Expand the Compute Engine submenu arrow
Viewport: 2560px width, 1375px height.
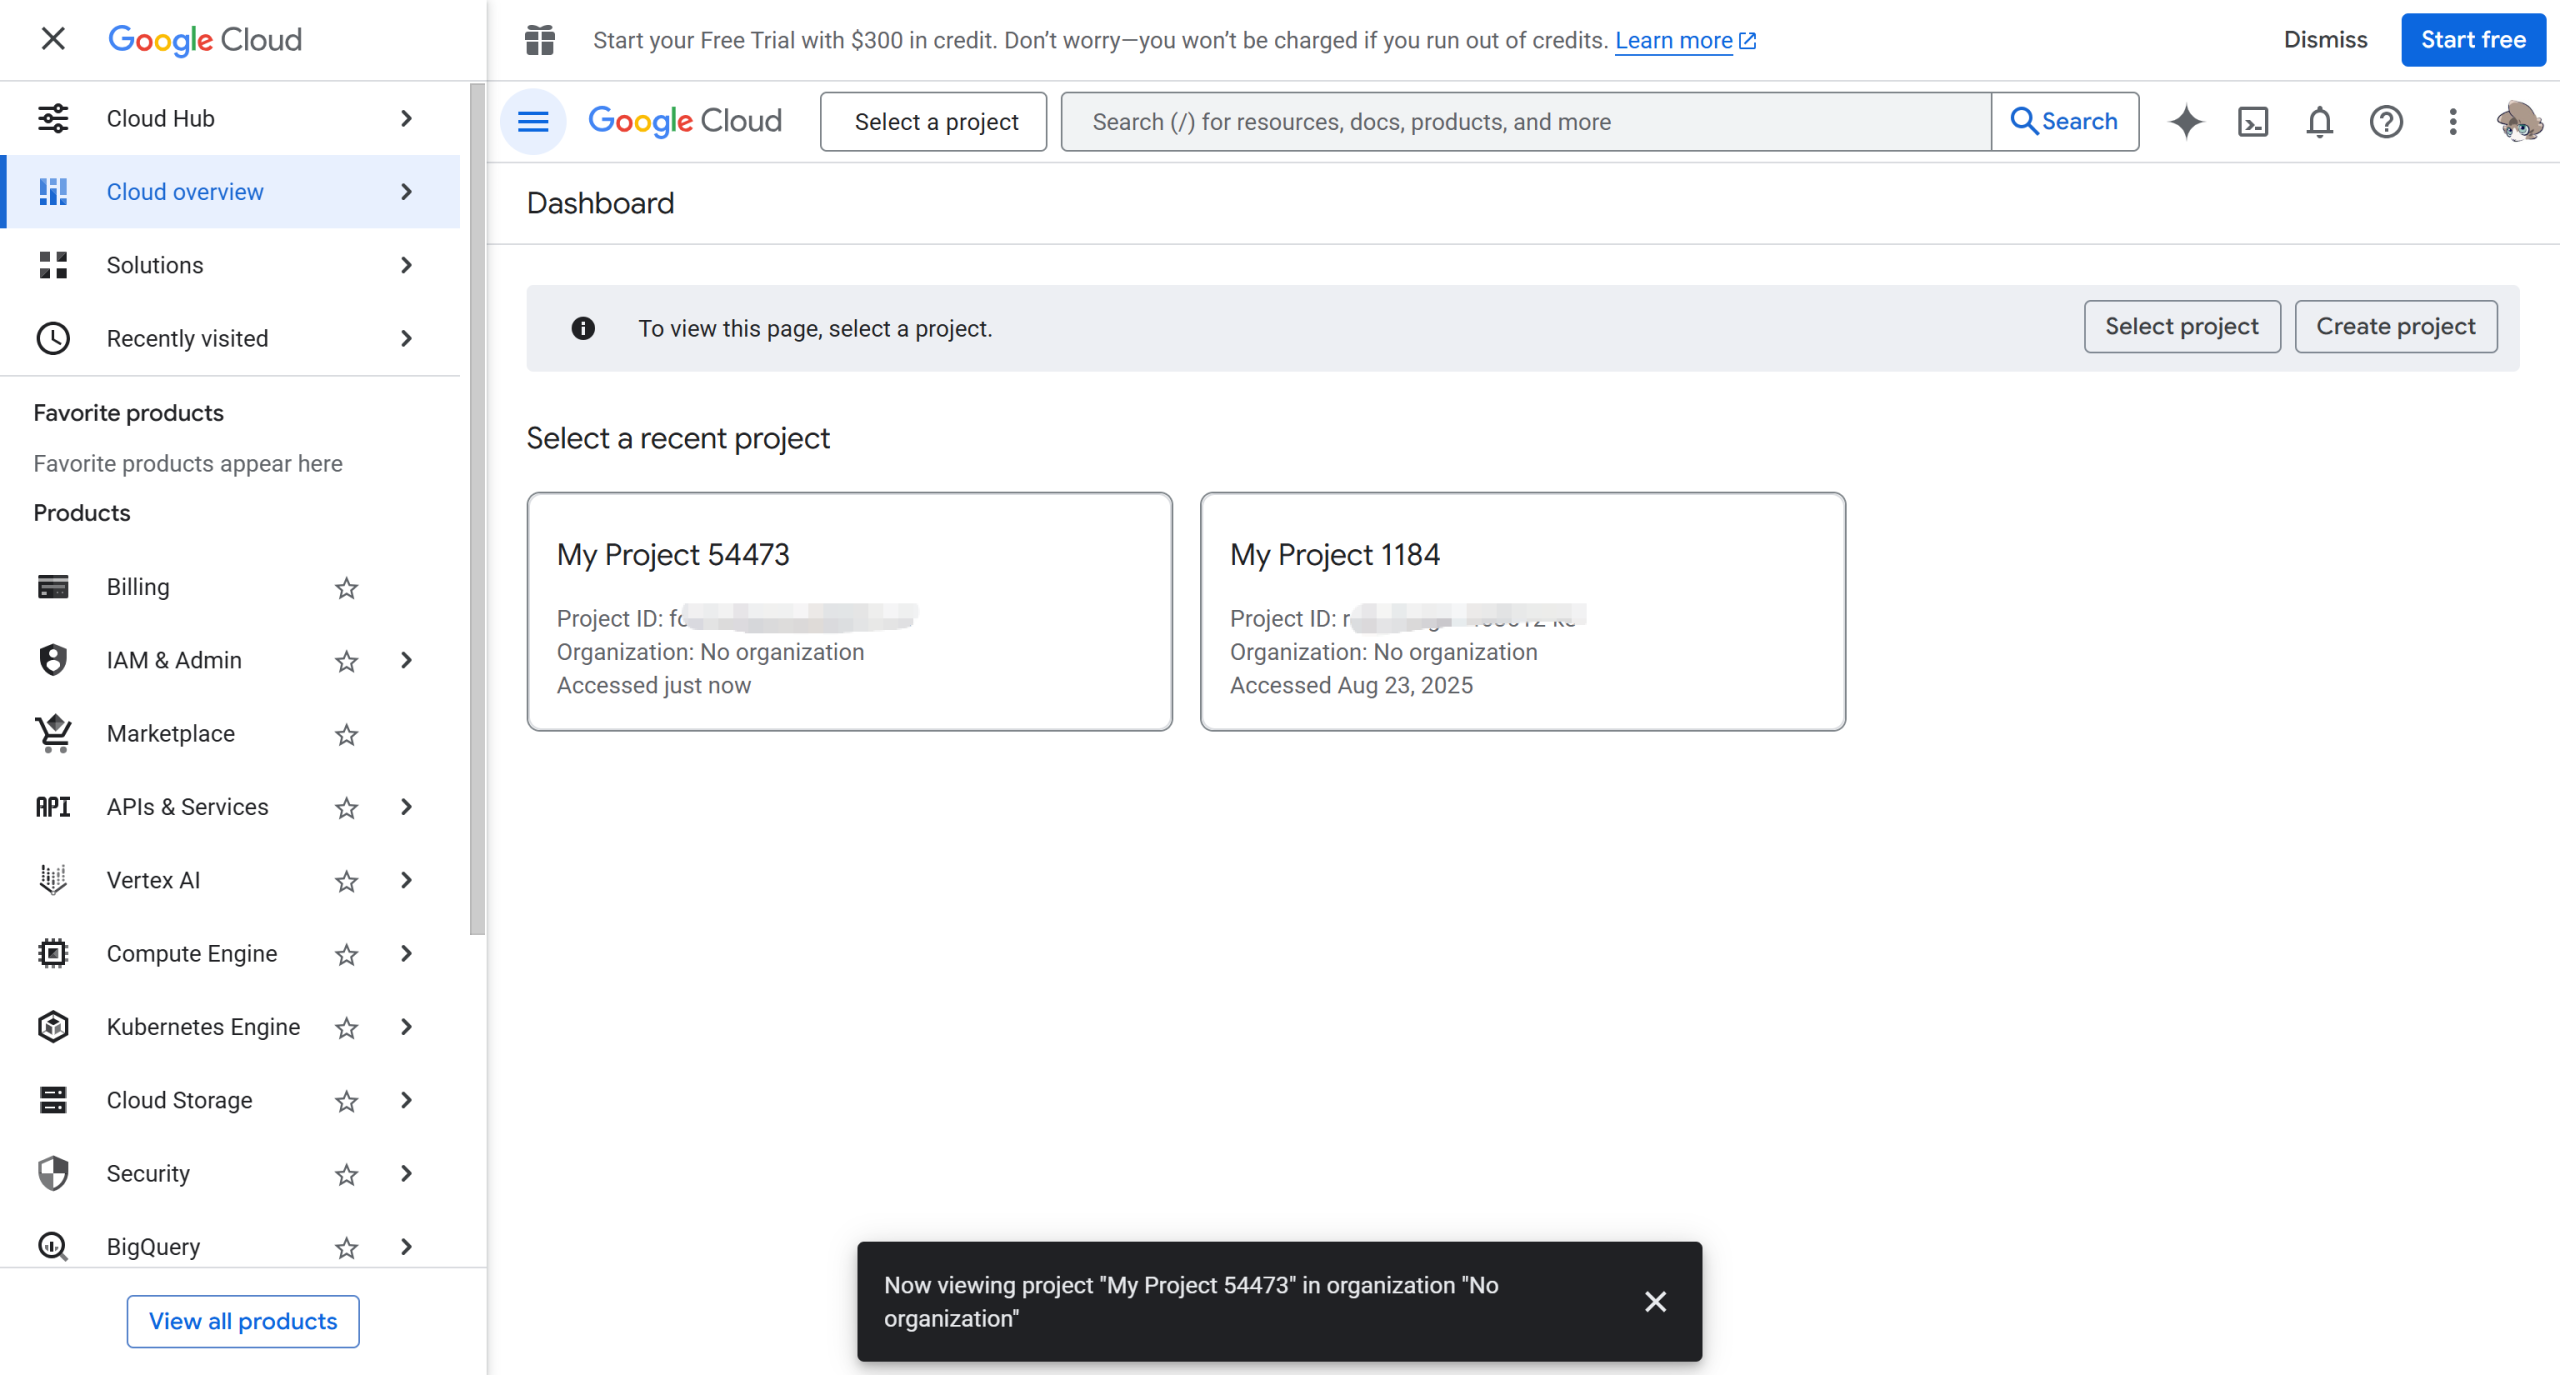click(x=406, y=954)
